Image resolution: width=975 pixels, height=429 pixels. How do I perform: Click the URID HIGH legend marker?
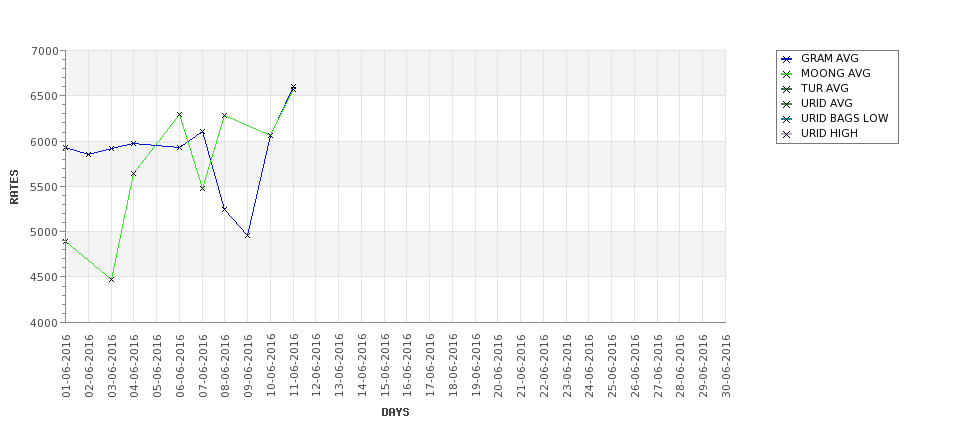[x=787, y=134]
